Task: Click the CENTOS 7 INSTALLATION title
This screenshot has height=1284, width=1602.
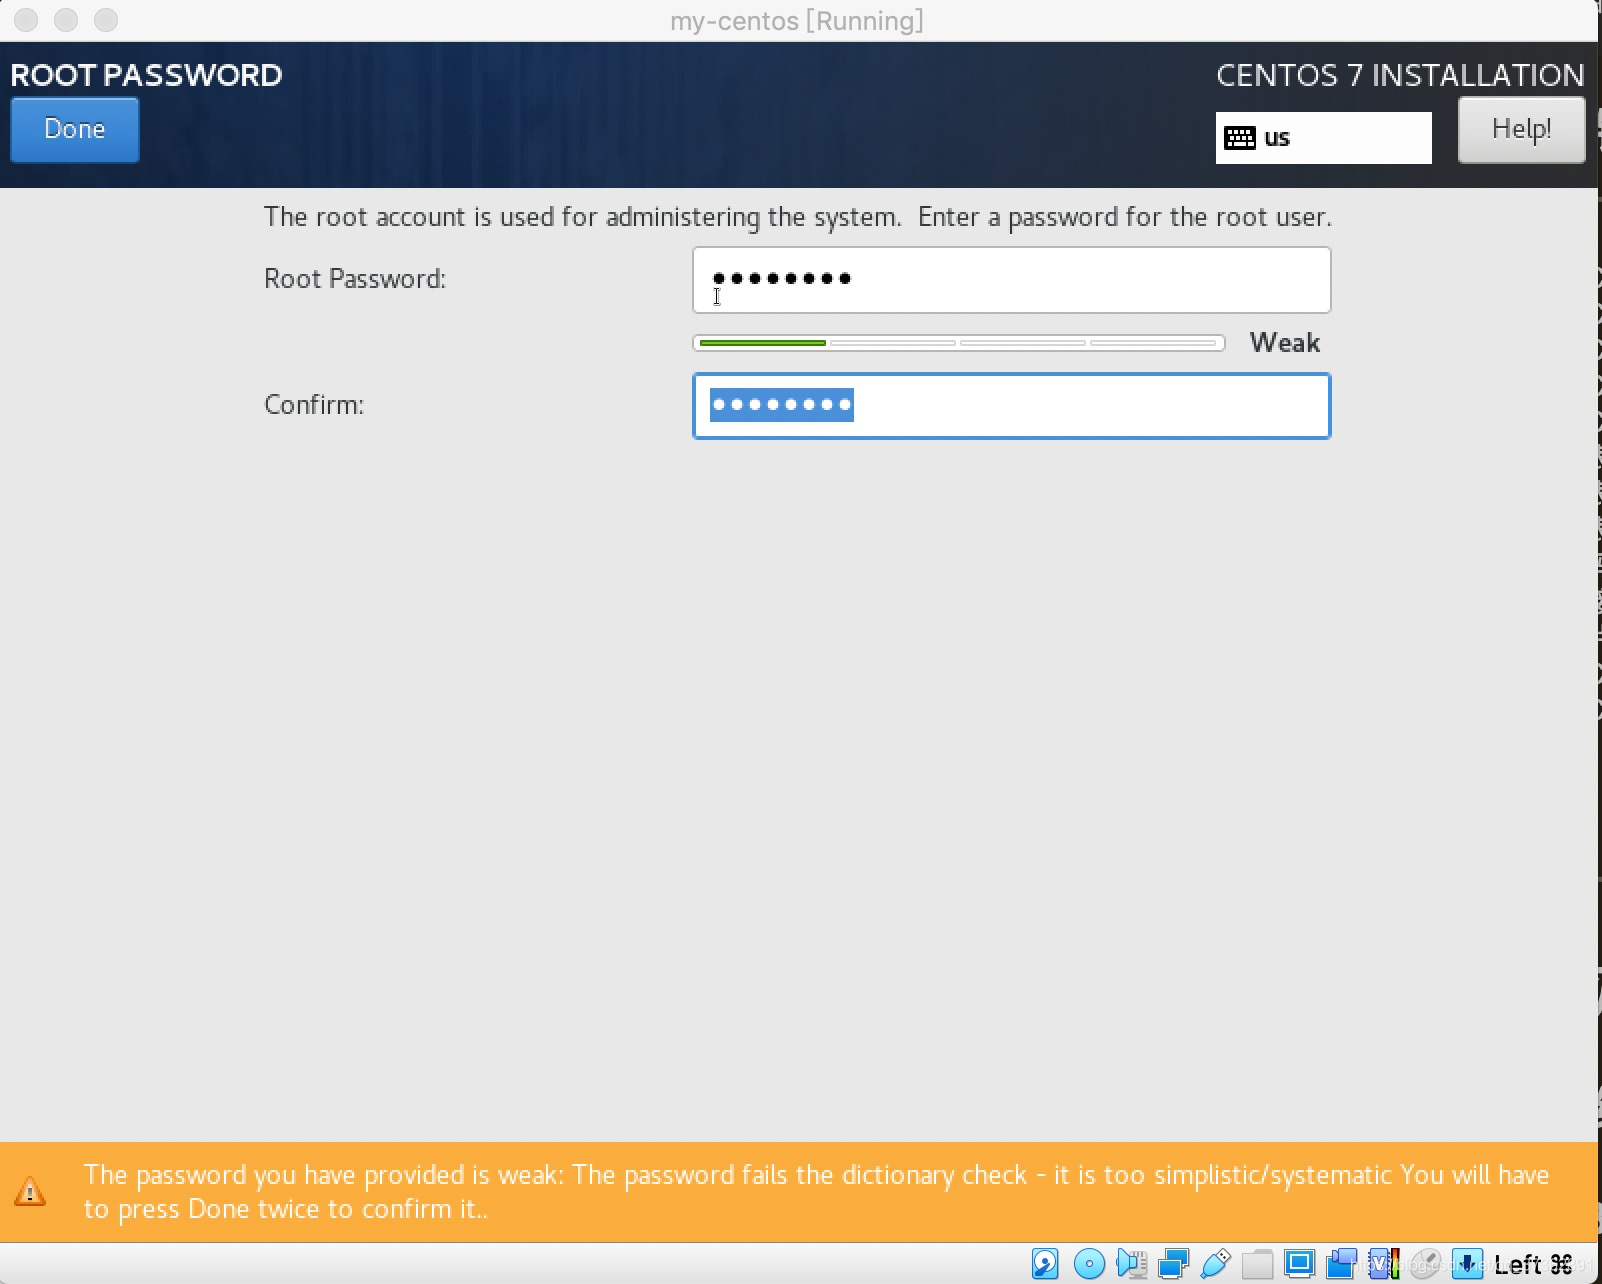Action: (x=1400, y=75)
